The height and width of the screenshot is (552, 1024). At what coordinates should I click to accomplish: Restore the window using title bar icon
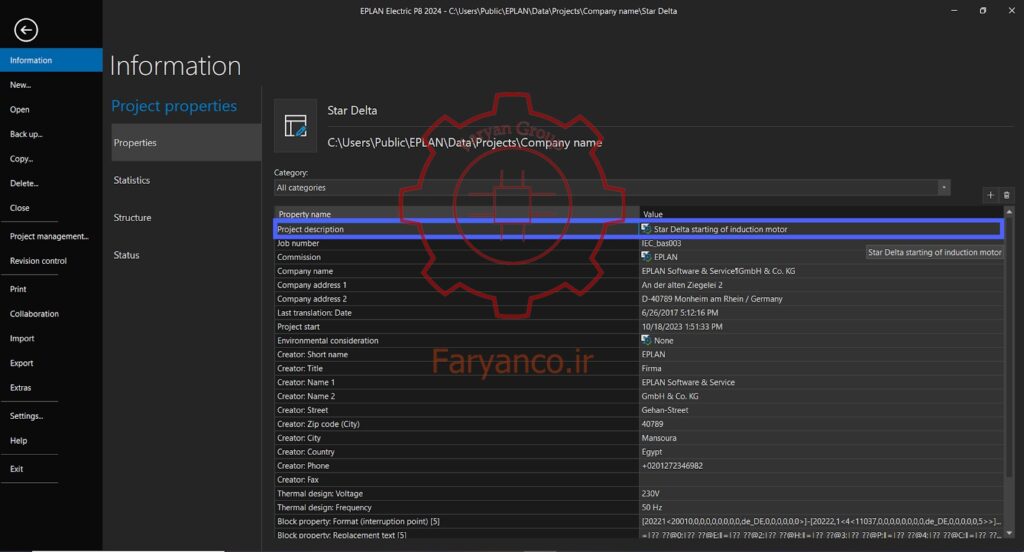[982, 10]
